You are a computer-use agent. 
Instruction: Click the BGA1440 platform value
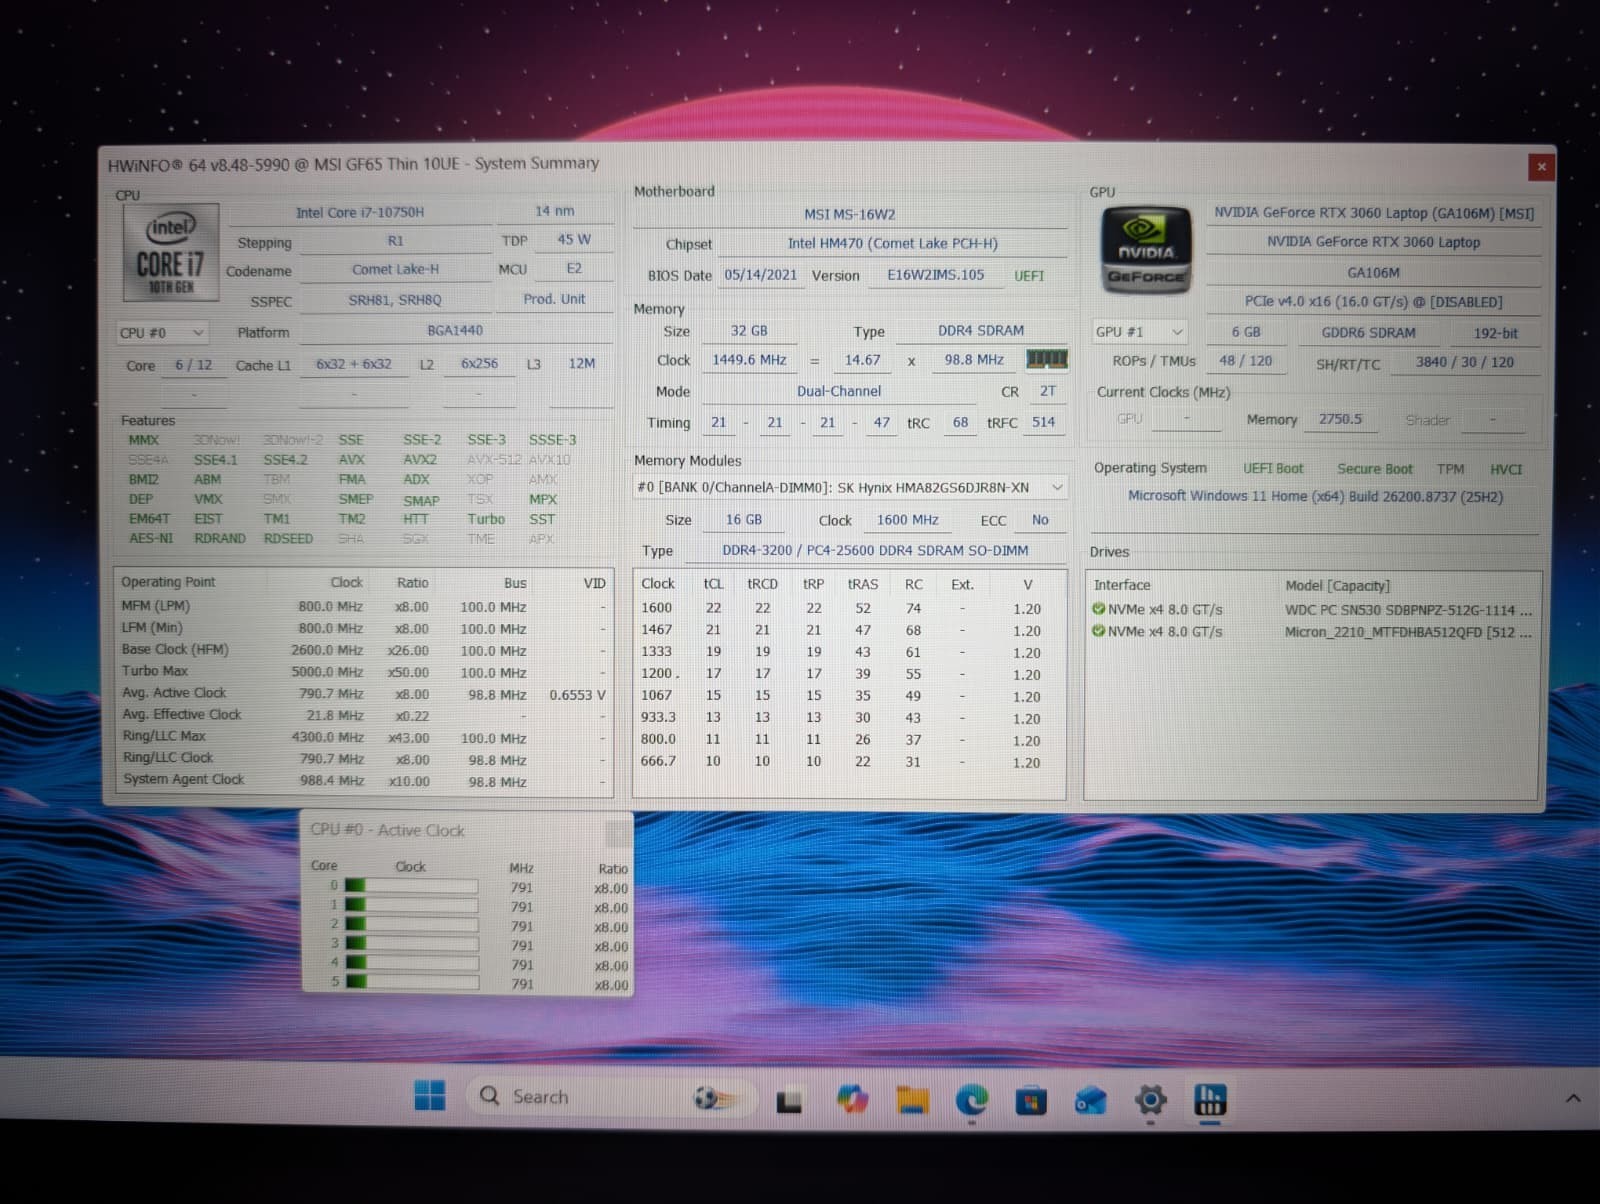[455, 331]
